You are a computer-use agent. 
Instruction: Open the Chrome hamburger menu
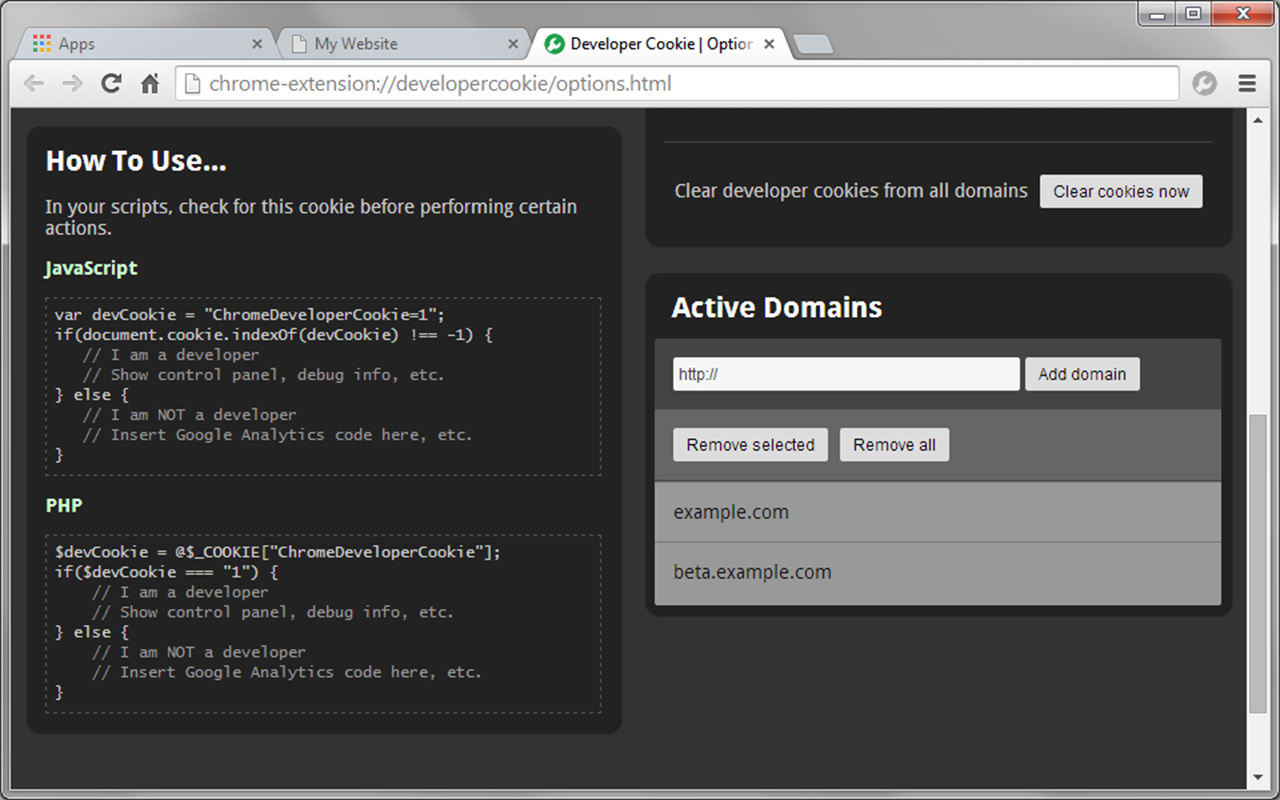pyautogui.click(x=1247, y=84)
